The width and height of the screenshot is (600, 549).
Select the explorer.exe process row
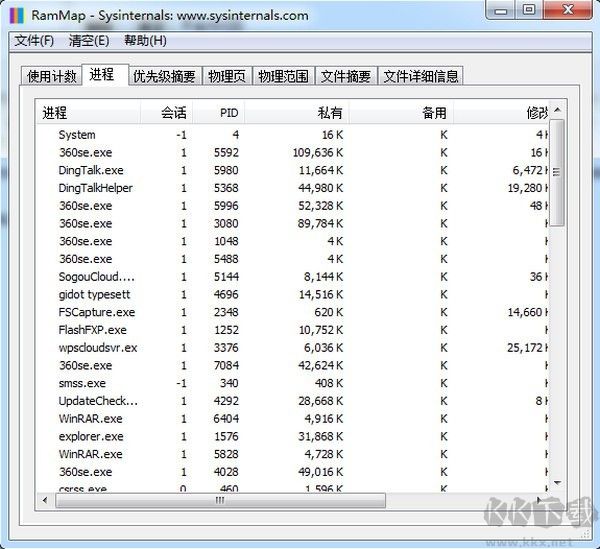(293, 437)
